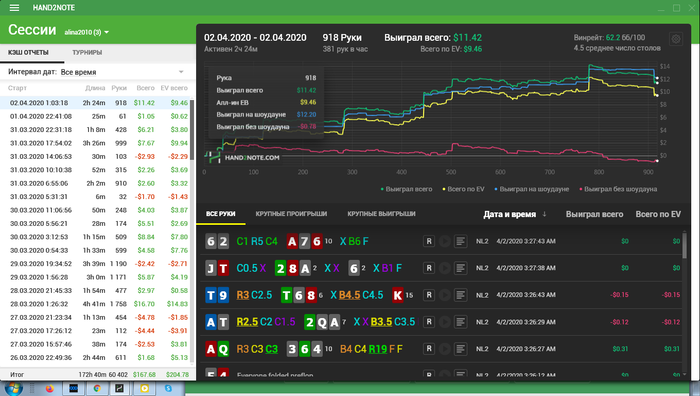Image resolution: width=700 pixels, height=396 pixels.
Task: Open the Интервал дат dropdown
Action: pos(122,72)
